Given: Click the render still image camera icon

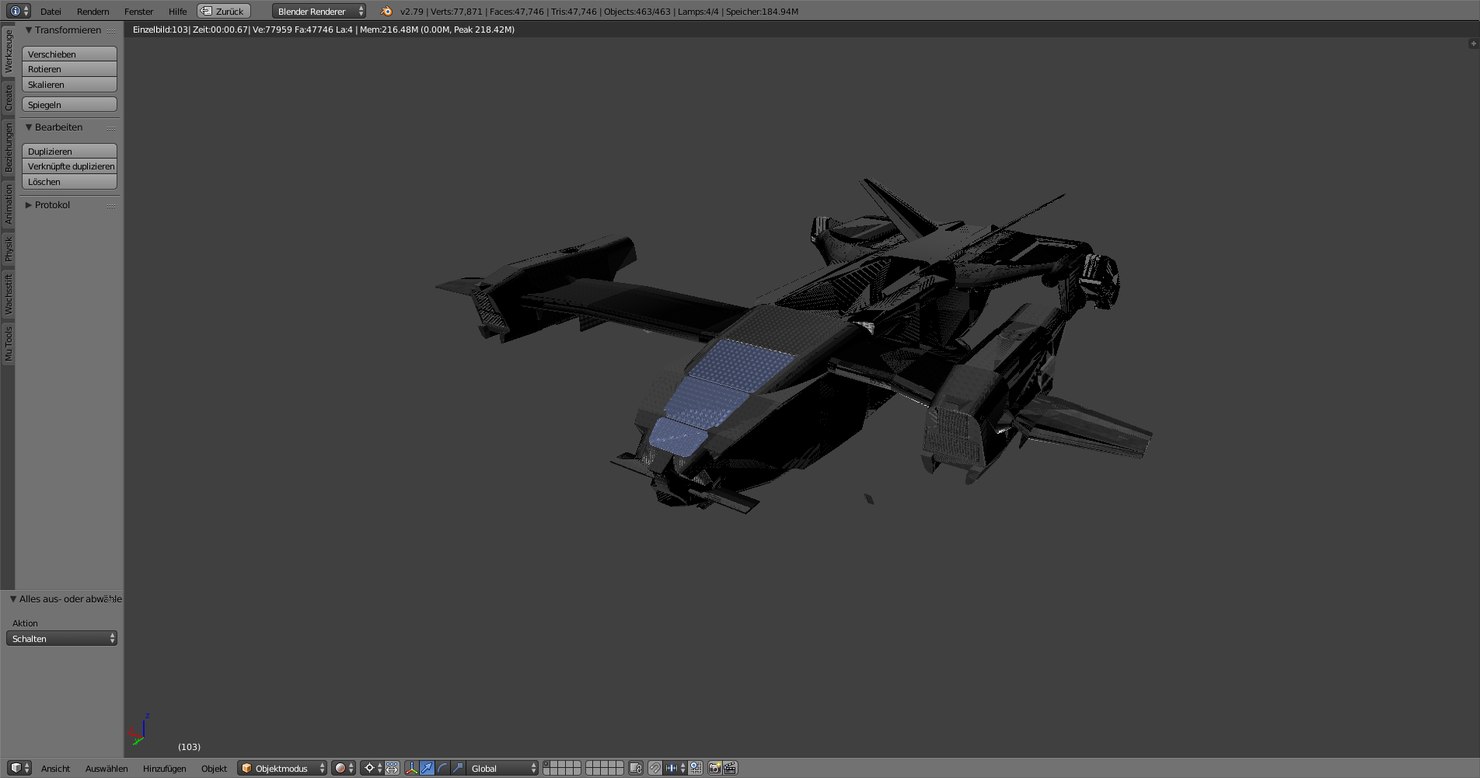Looking at the screenshot, I should point(715,768).
